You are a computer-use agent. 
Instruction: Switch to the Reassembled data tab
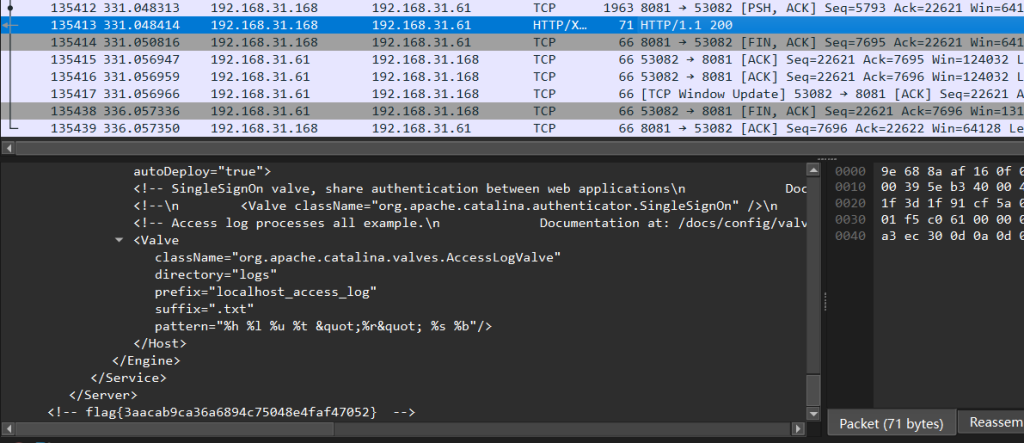(x=992, y=422)
